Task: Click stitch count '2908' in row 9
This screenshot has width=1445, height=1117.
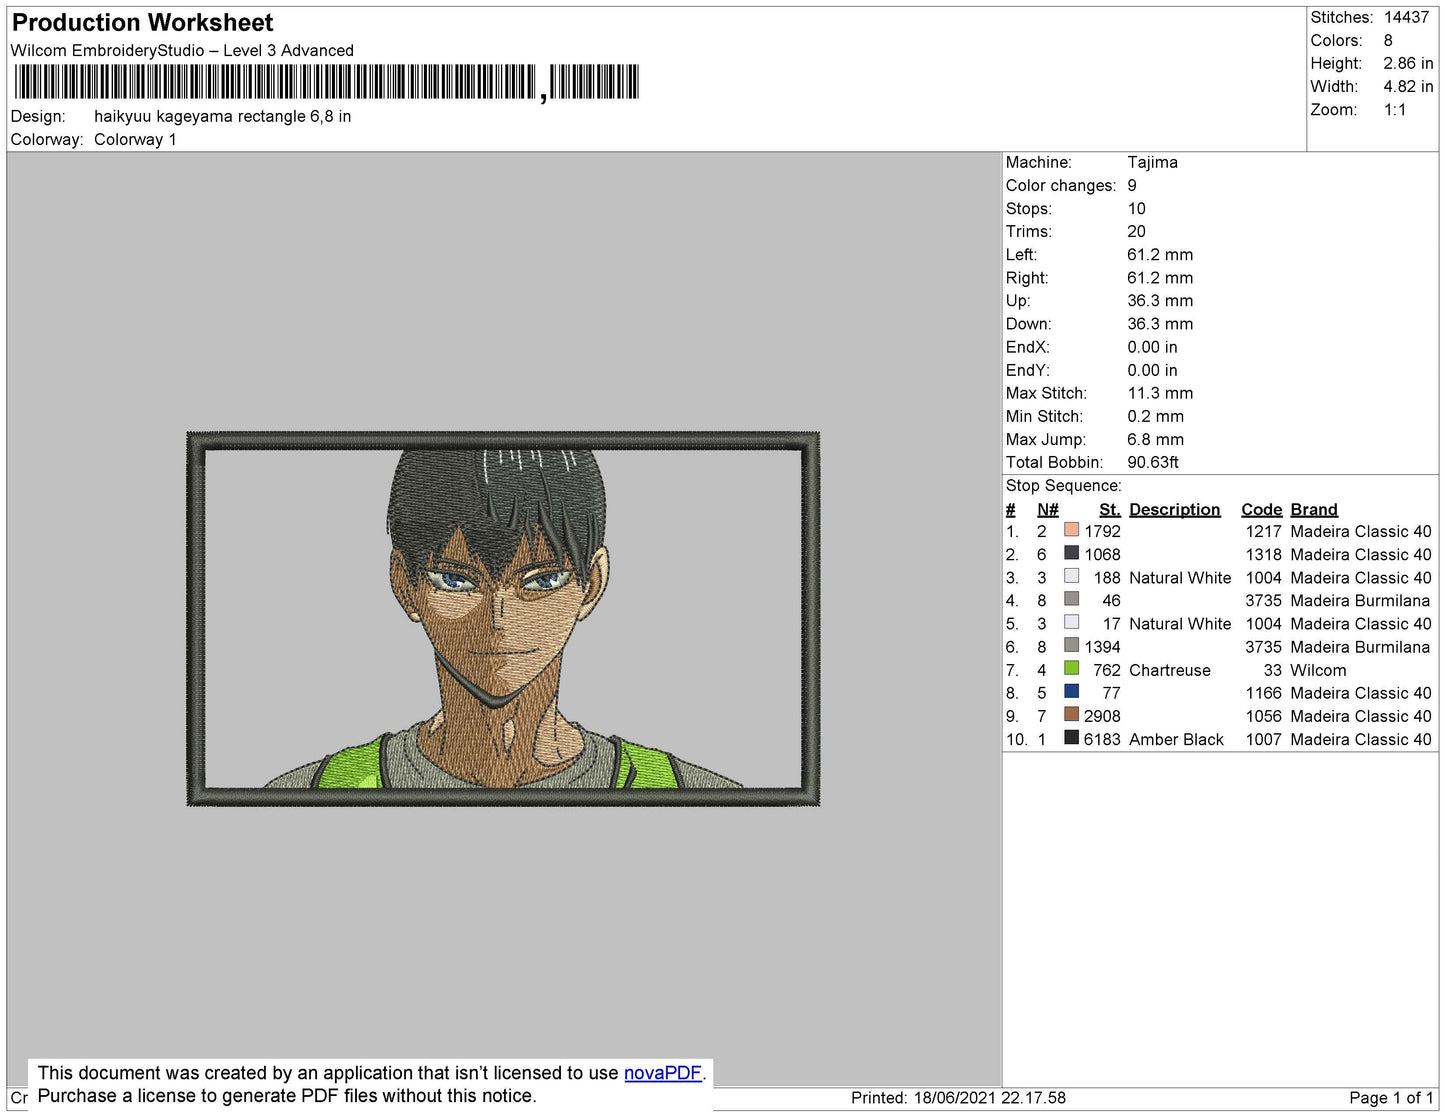Action: [1102, 716]
